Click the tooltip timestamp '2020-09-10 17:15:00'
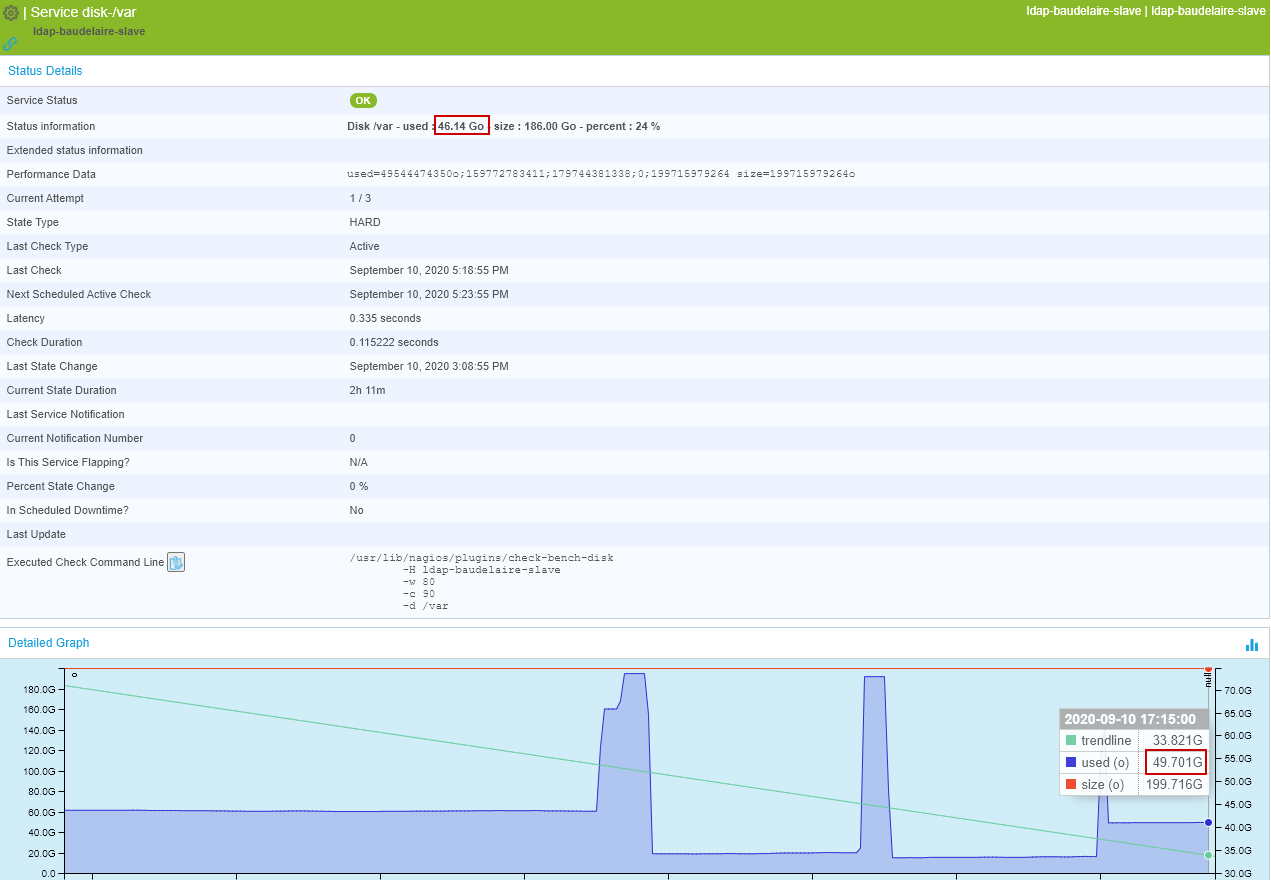Image resolution: width=1271 pixels, height=880 pixels. (x=1133, y=718)
